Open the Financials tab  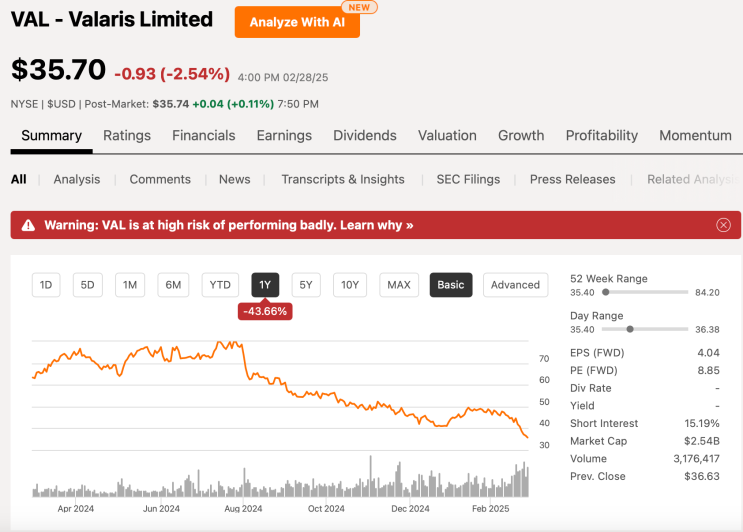[204, 135]
